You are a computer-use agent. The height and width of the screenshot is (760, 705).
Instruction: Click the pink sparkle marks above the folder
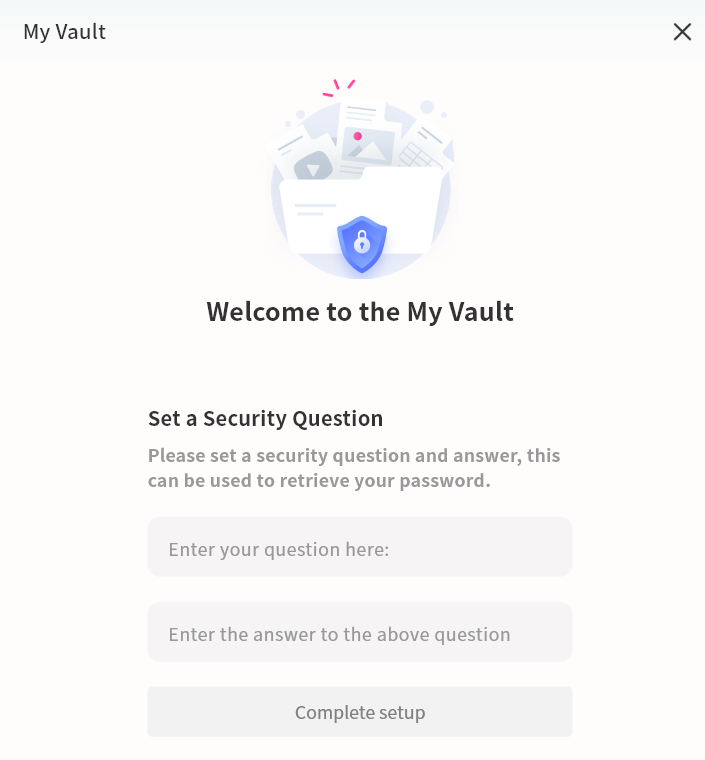coord(339,87)
